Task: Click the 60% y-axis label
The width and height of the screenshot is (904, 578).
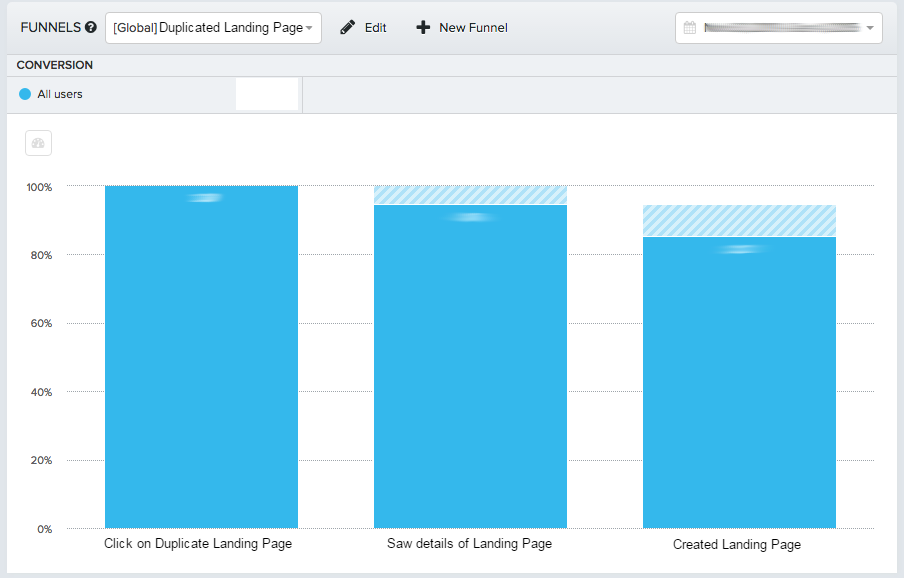Action: (41, 323)
